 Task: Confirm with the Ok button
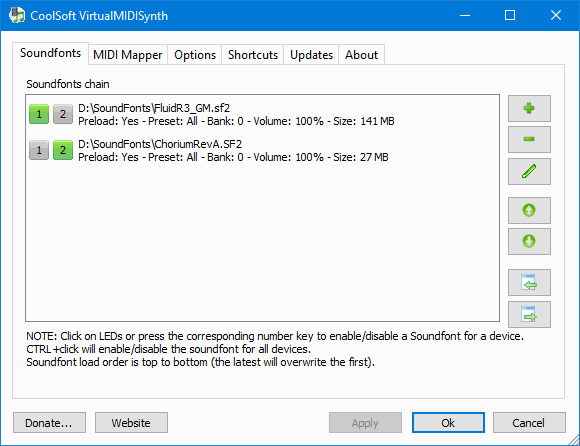pos(448,423)
